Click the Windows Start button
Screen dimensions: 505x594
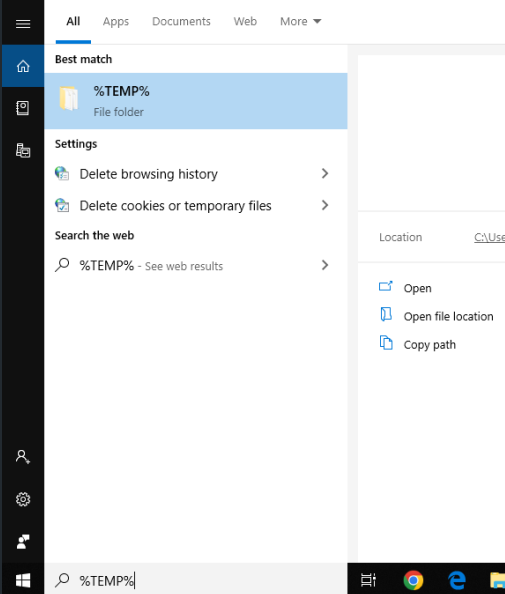coord(23,580)
